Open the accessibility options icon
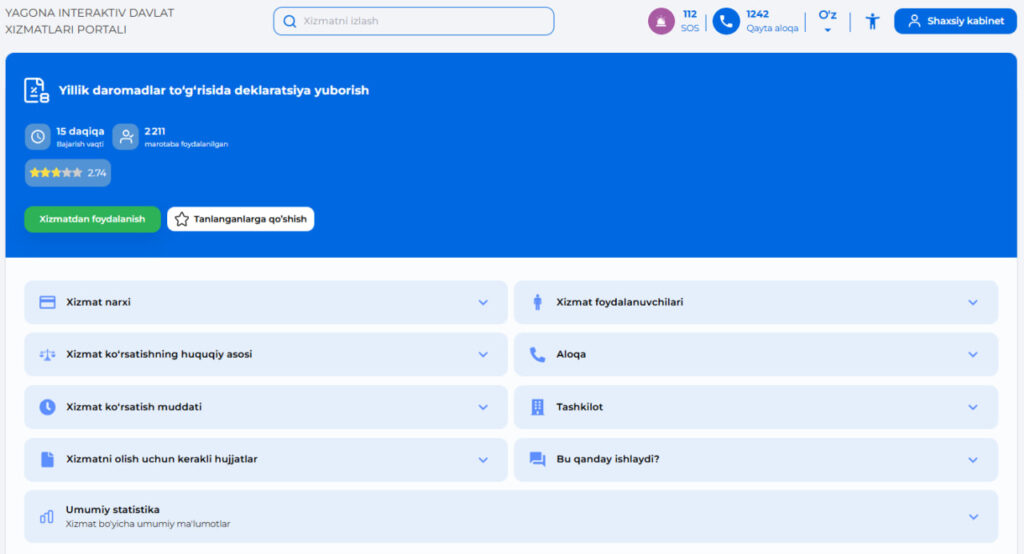 pyautogui.click(x=872, y=21)
